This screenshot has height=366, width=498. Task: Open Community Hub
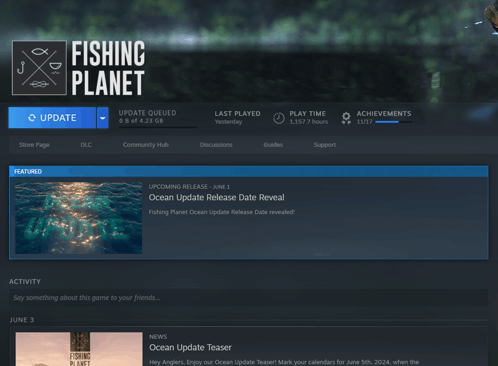146,145
